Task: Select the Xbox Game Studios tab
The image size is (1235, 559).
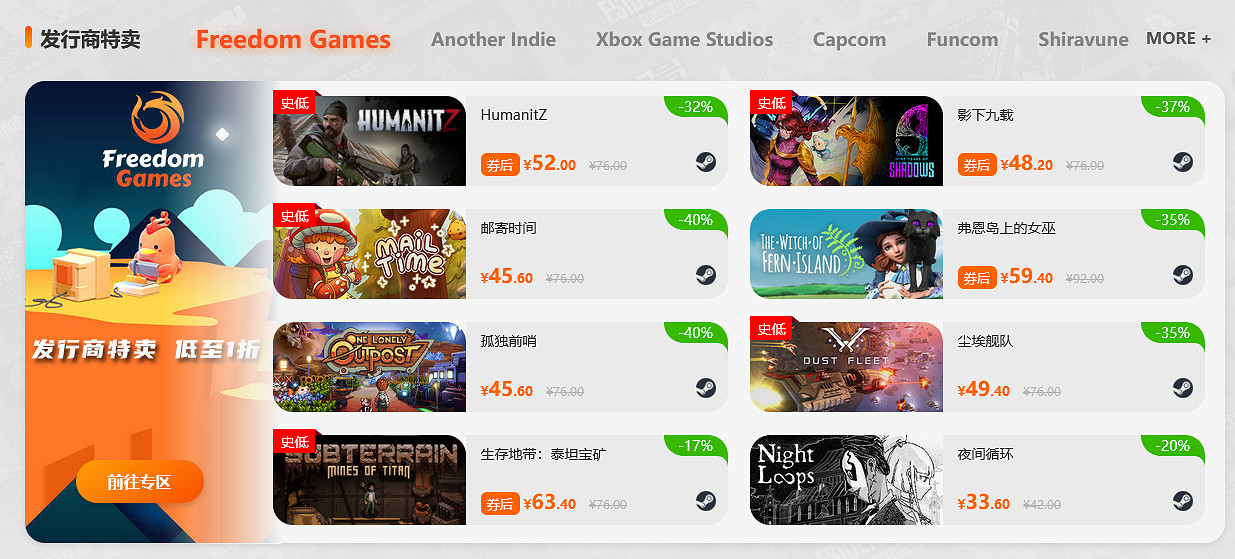Action: [684, 40]
